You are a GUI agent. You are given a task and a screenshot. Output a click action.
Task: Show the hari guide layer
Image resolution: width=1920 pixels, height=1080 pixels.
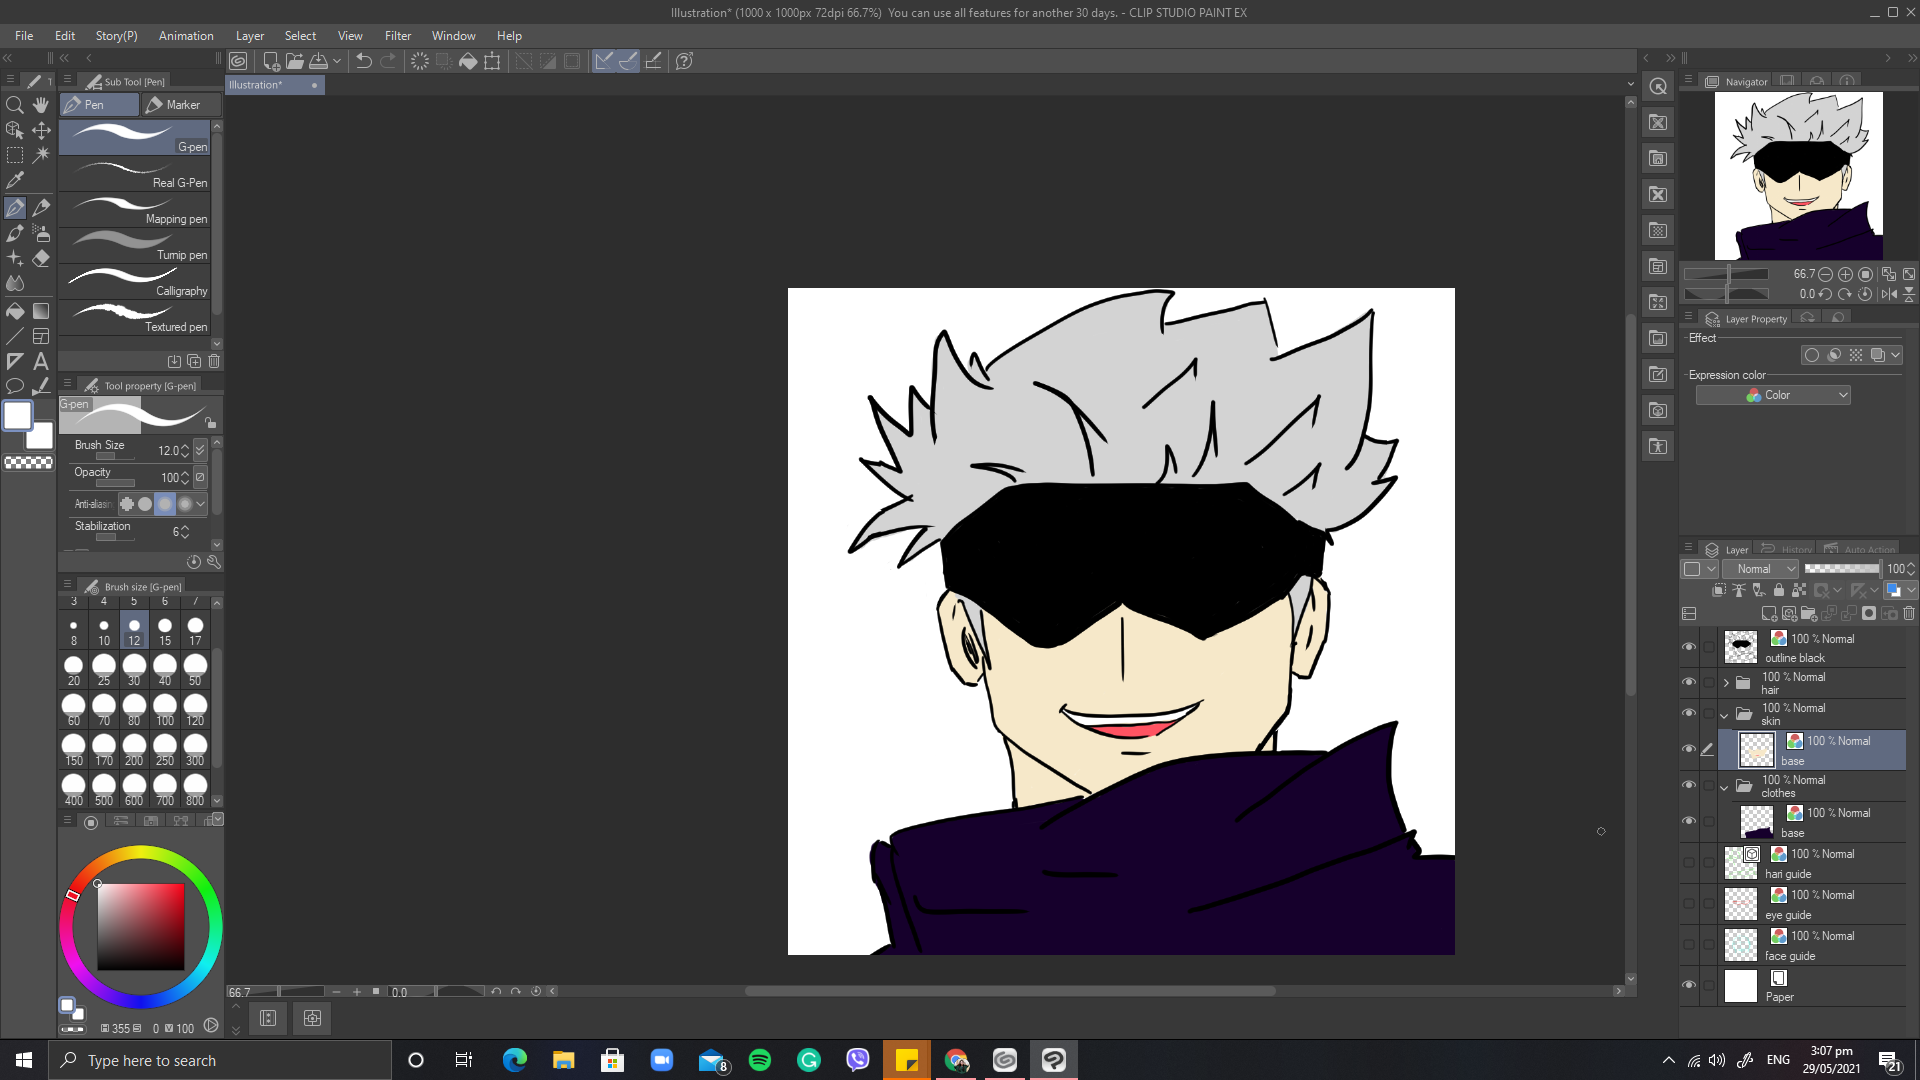(1689, 862)
